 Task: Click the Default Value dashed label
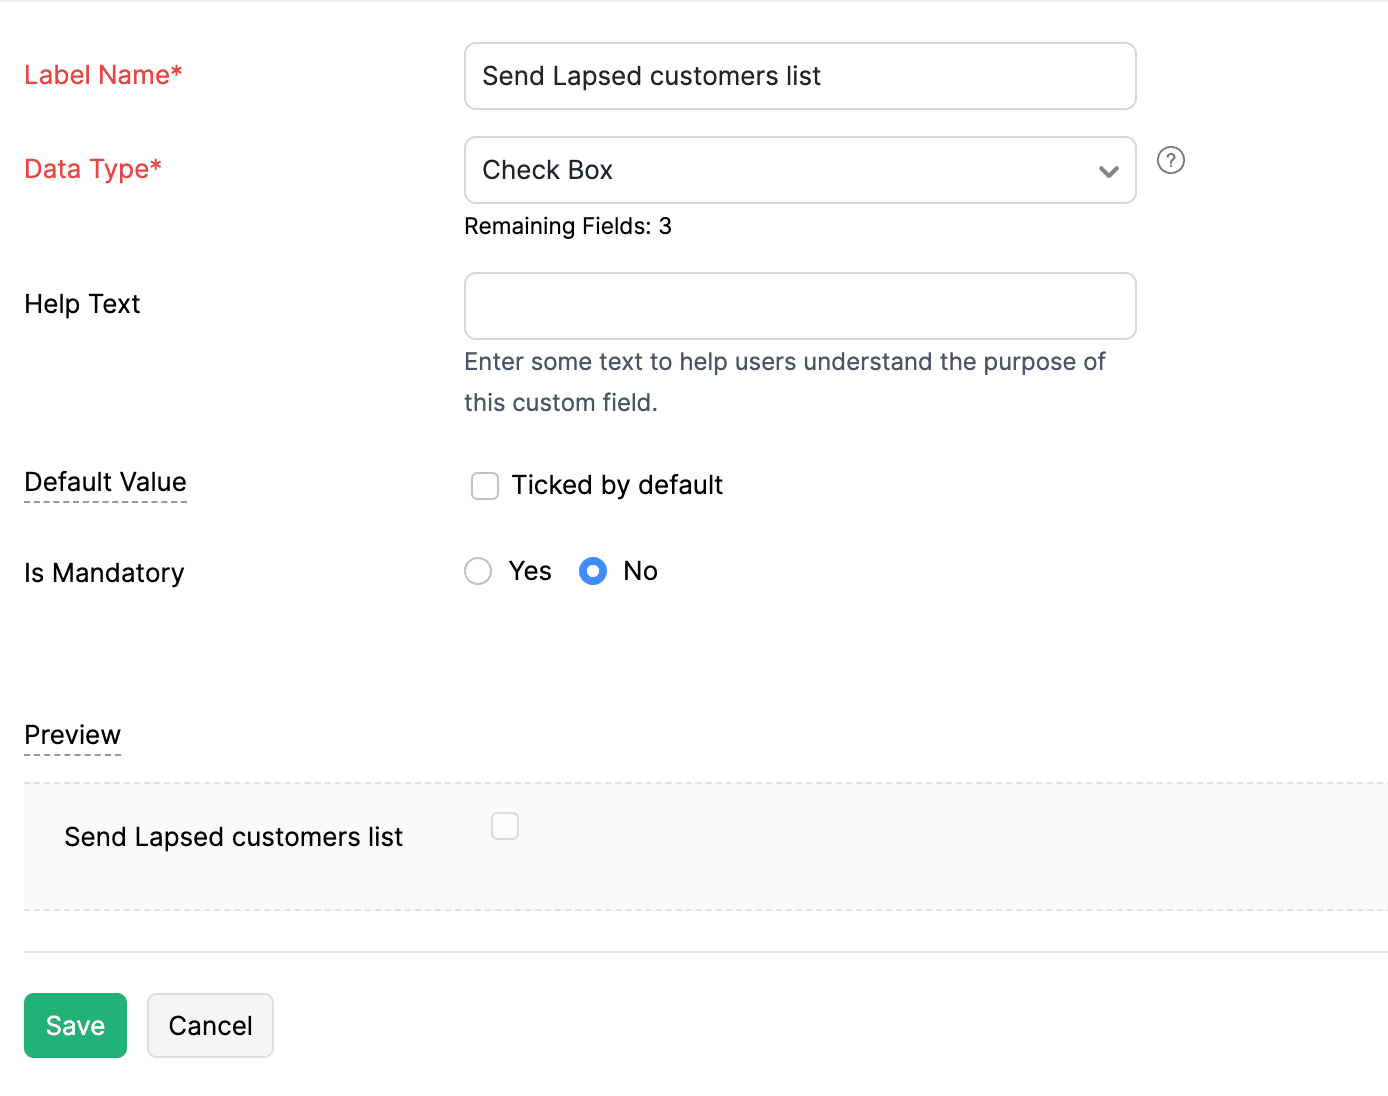105,482
